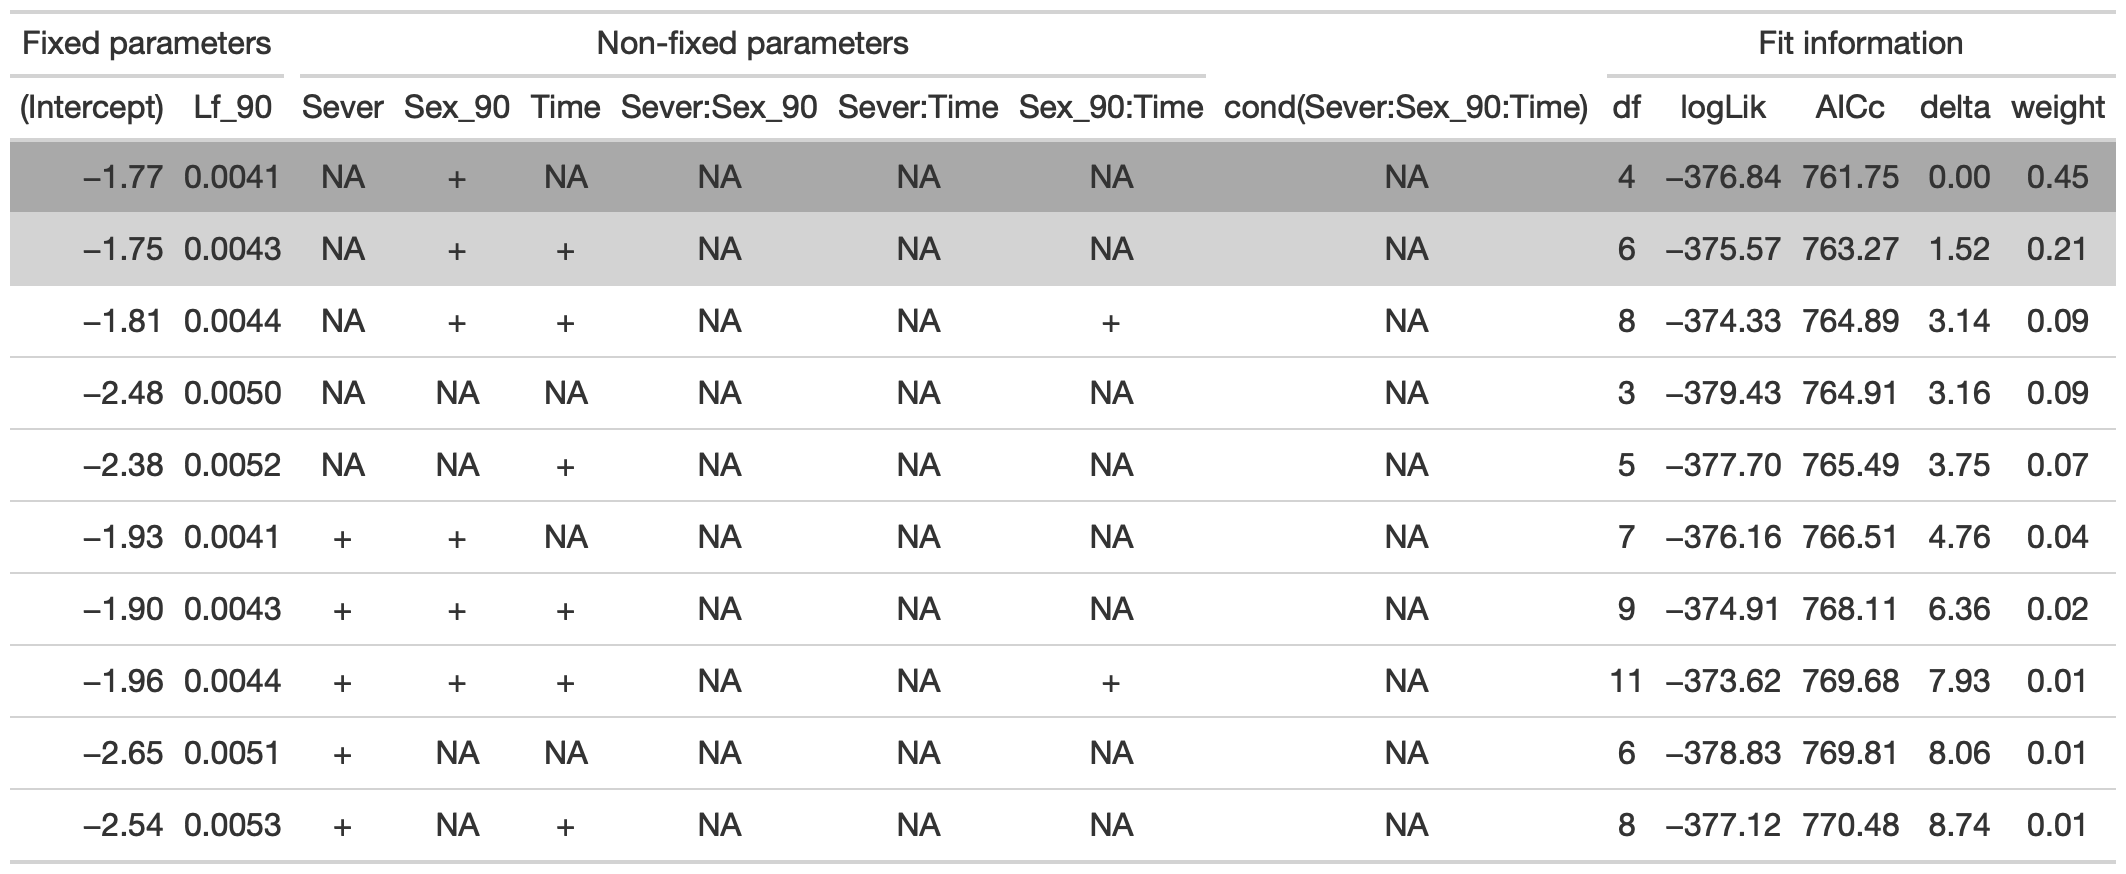Click the "Fit information" group header
The width and height of the screenshot is (2126, 874).
point(1860,44)
